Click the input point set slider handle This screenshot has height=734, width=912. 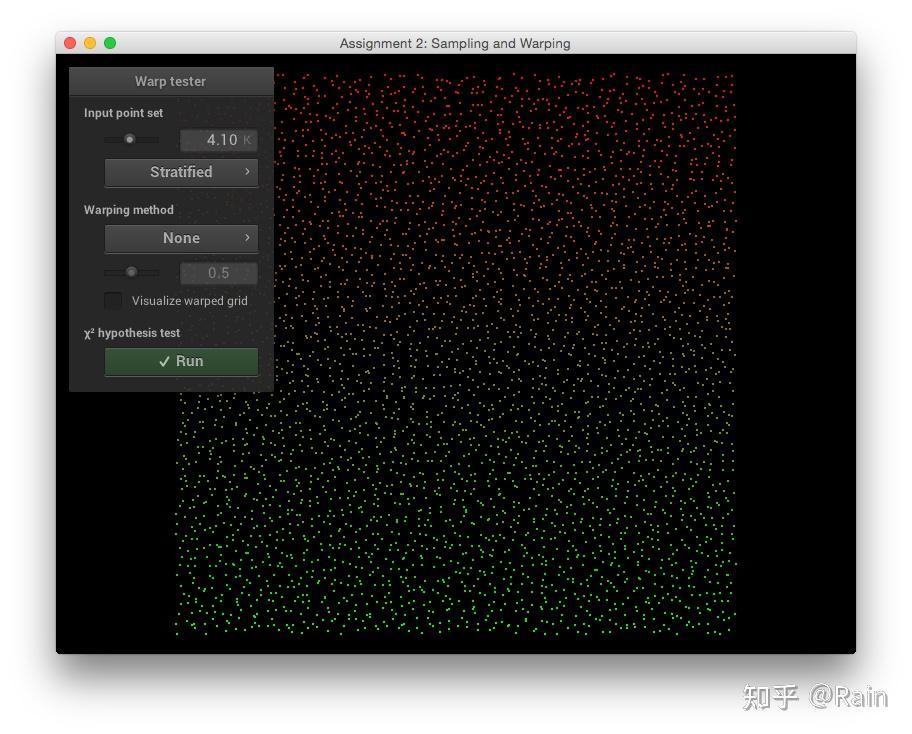coord(130,140)
